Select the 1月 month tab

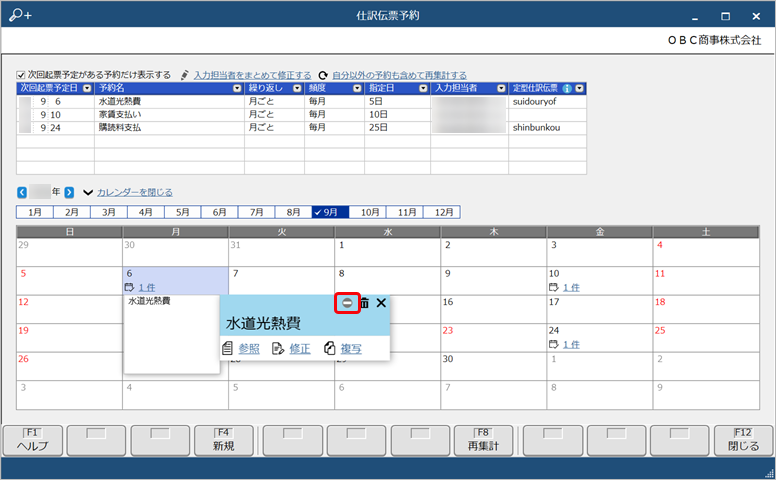pyautogui.click(x=35, y=212)
